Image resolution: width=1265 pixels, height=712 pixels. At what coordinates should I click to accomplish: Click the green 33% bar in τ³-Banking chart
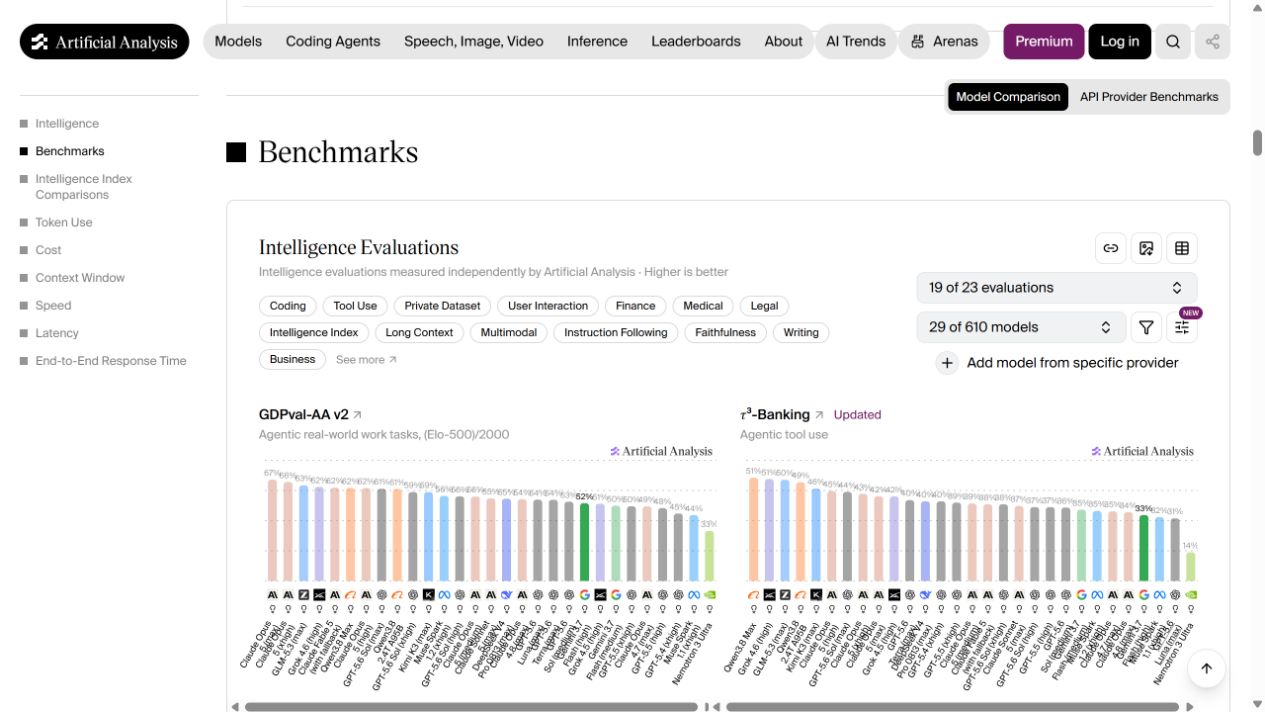coord(1144,548)
